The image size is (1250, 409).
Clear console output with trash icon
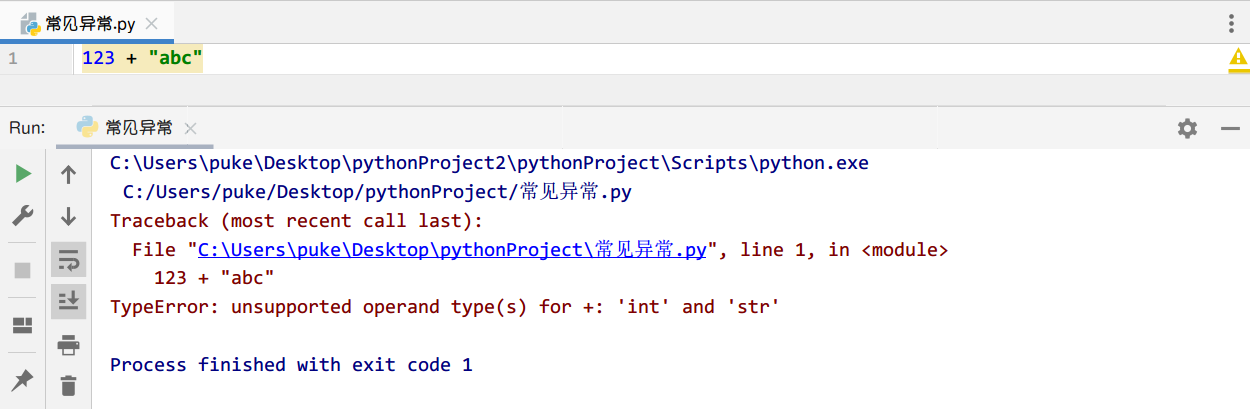68,384
